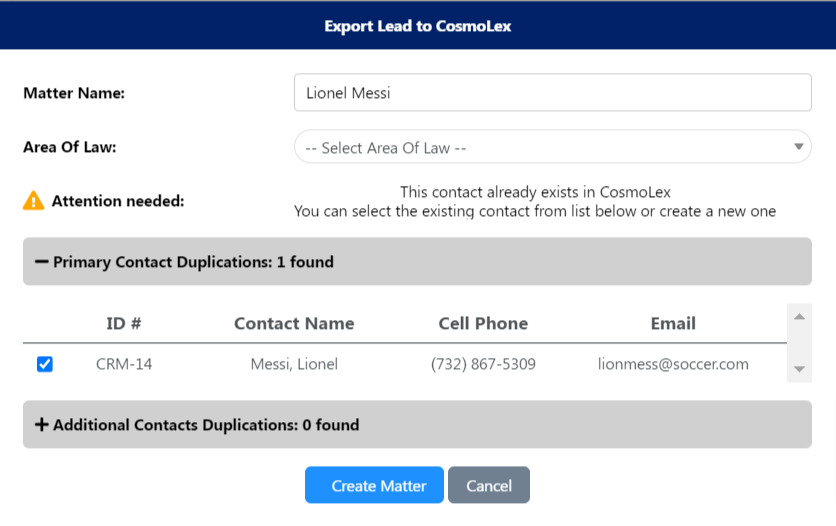Select the Messi, Lionel contact name cell

[x=294, y=364]
